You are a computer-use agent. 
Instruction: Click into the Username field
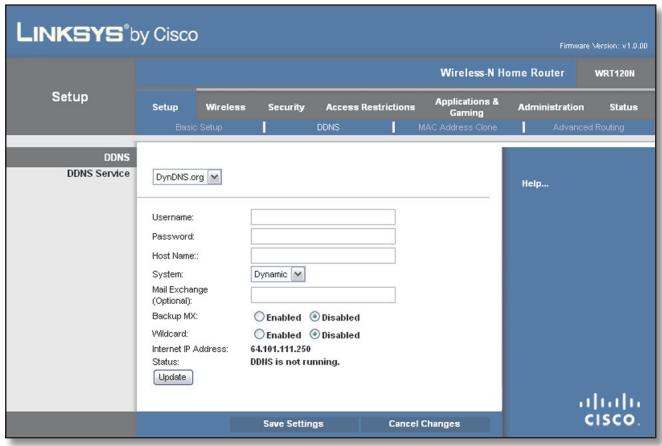(x=323, y=217)
